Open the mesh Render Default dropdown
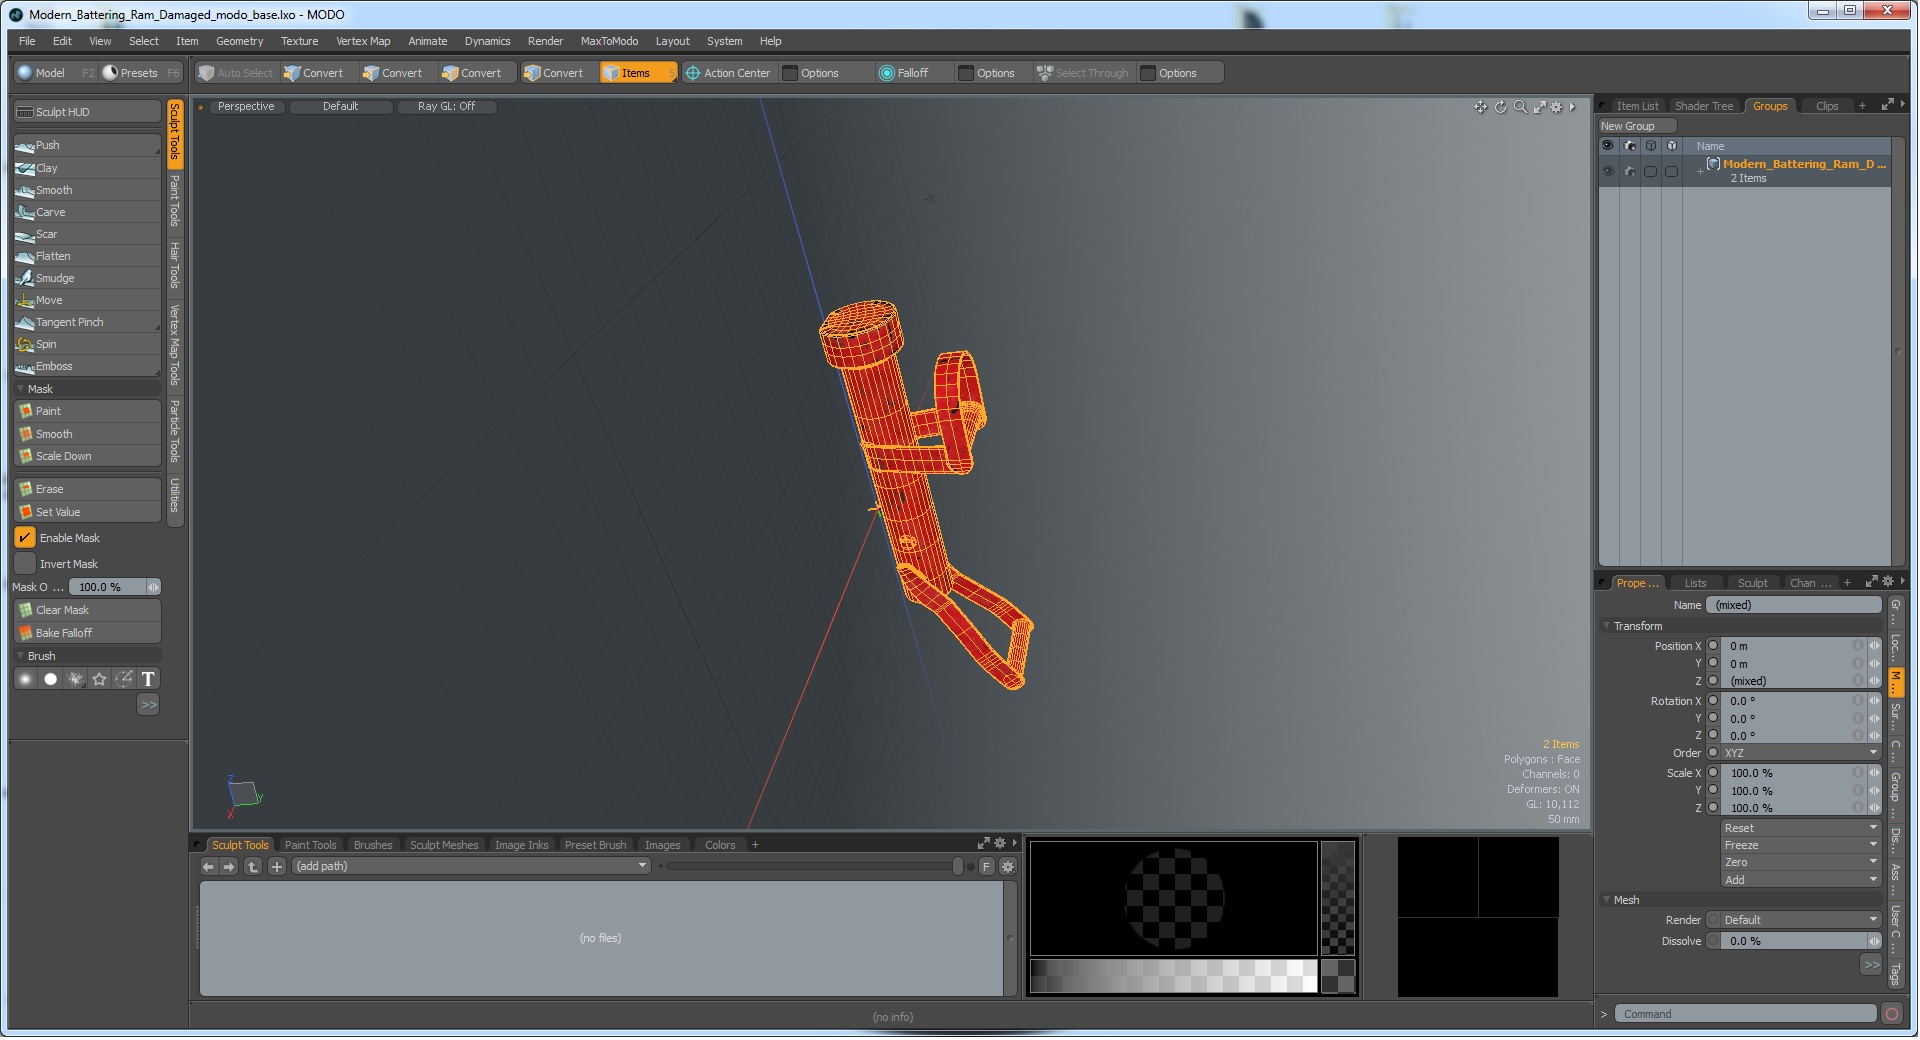 [x=1800, y=920]
